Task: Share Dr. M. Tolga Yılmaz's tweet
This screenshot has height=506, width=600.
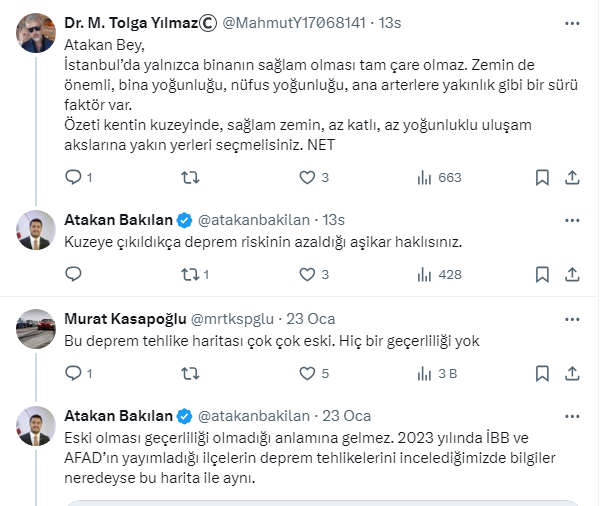Action: 573,177
